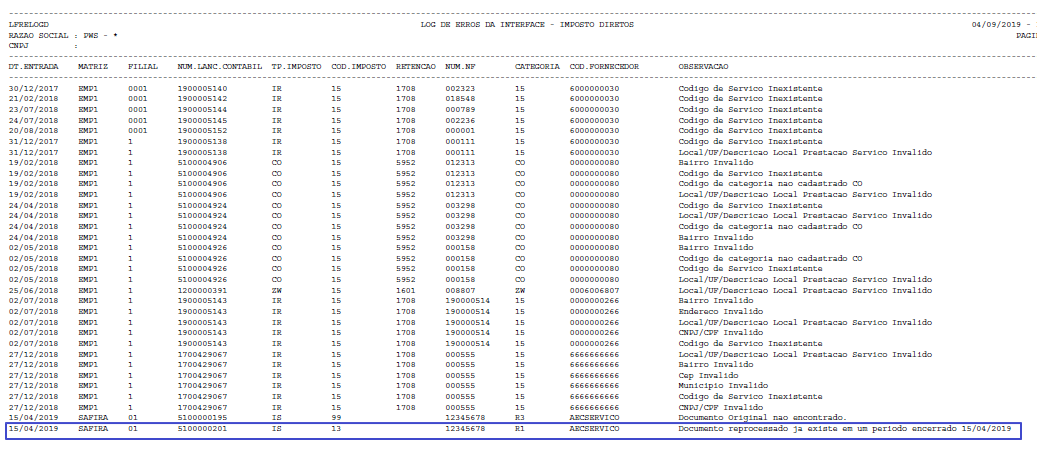Click supplier code 0006006807

click(595, 290)
